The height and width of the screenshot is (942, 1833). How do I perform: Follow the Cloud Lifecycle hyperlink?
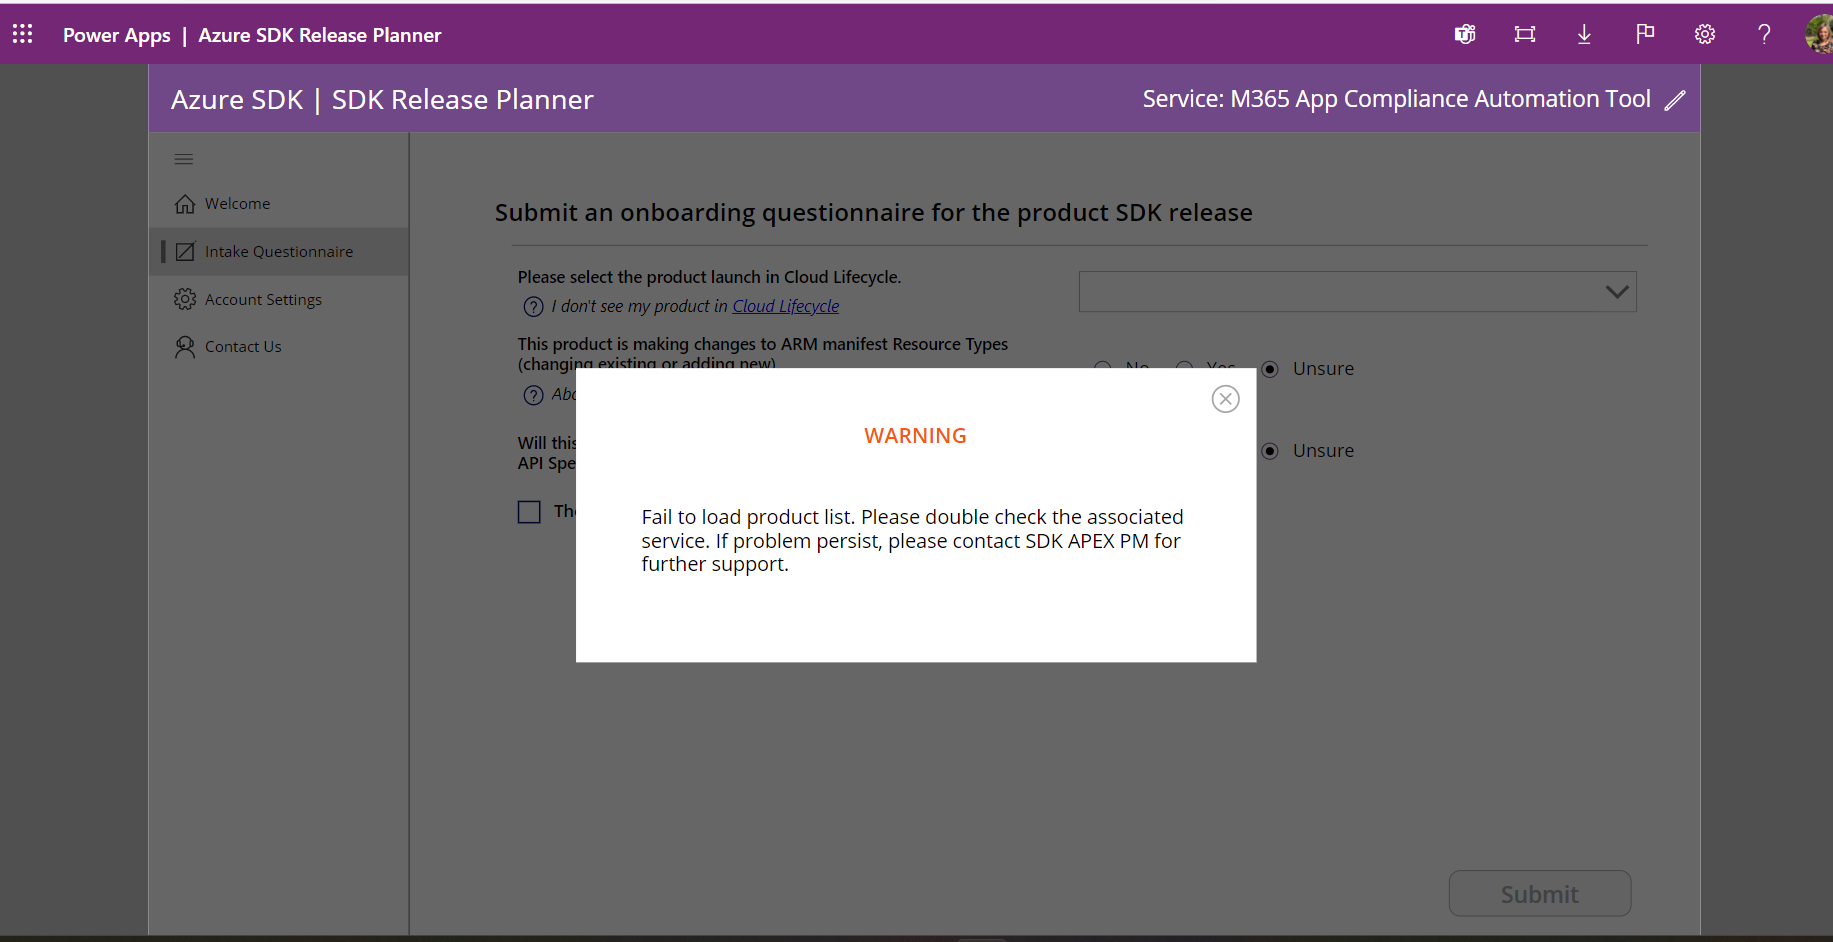[x=785, y=306]
